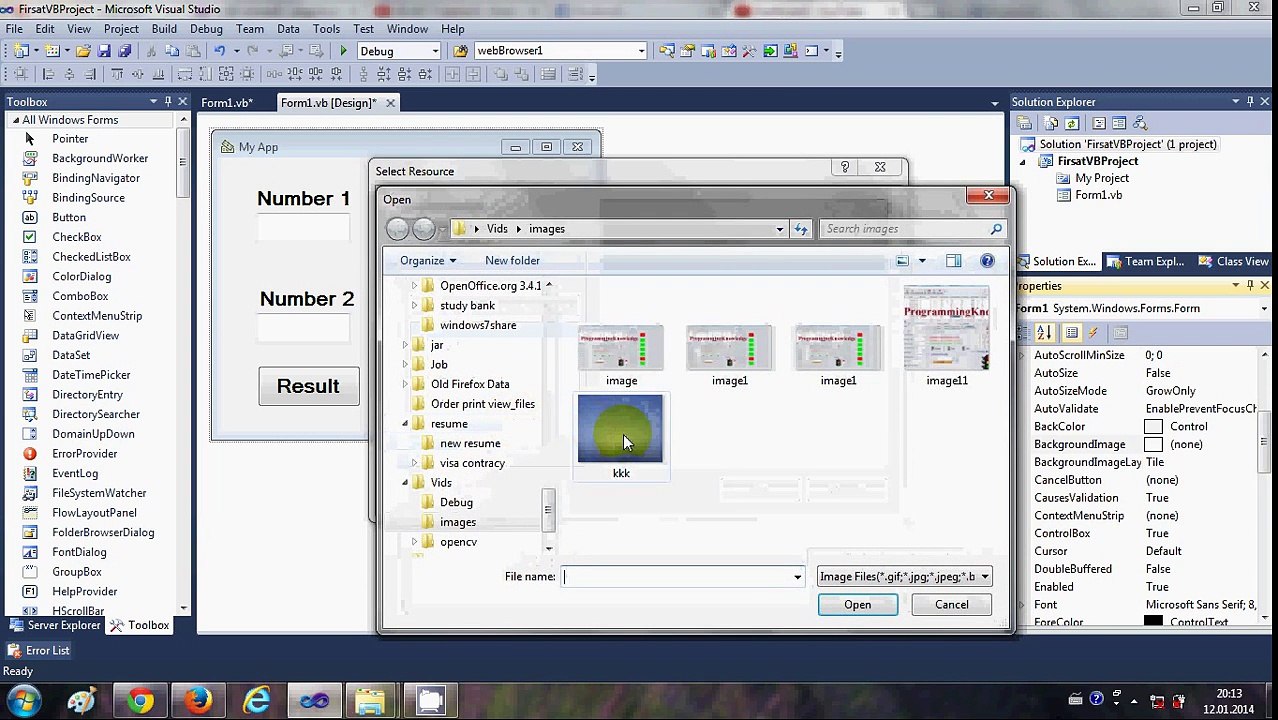The height and width of the screenshot is (720, 1278).
Task: Click the Open button in file dialog
Action: coord(857,605)
